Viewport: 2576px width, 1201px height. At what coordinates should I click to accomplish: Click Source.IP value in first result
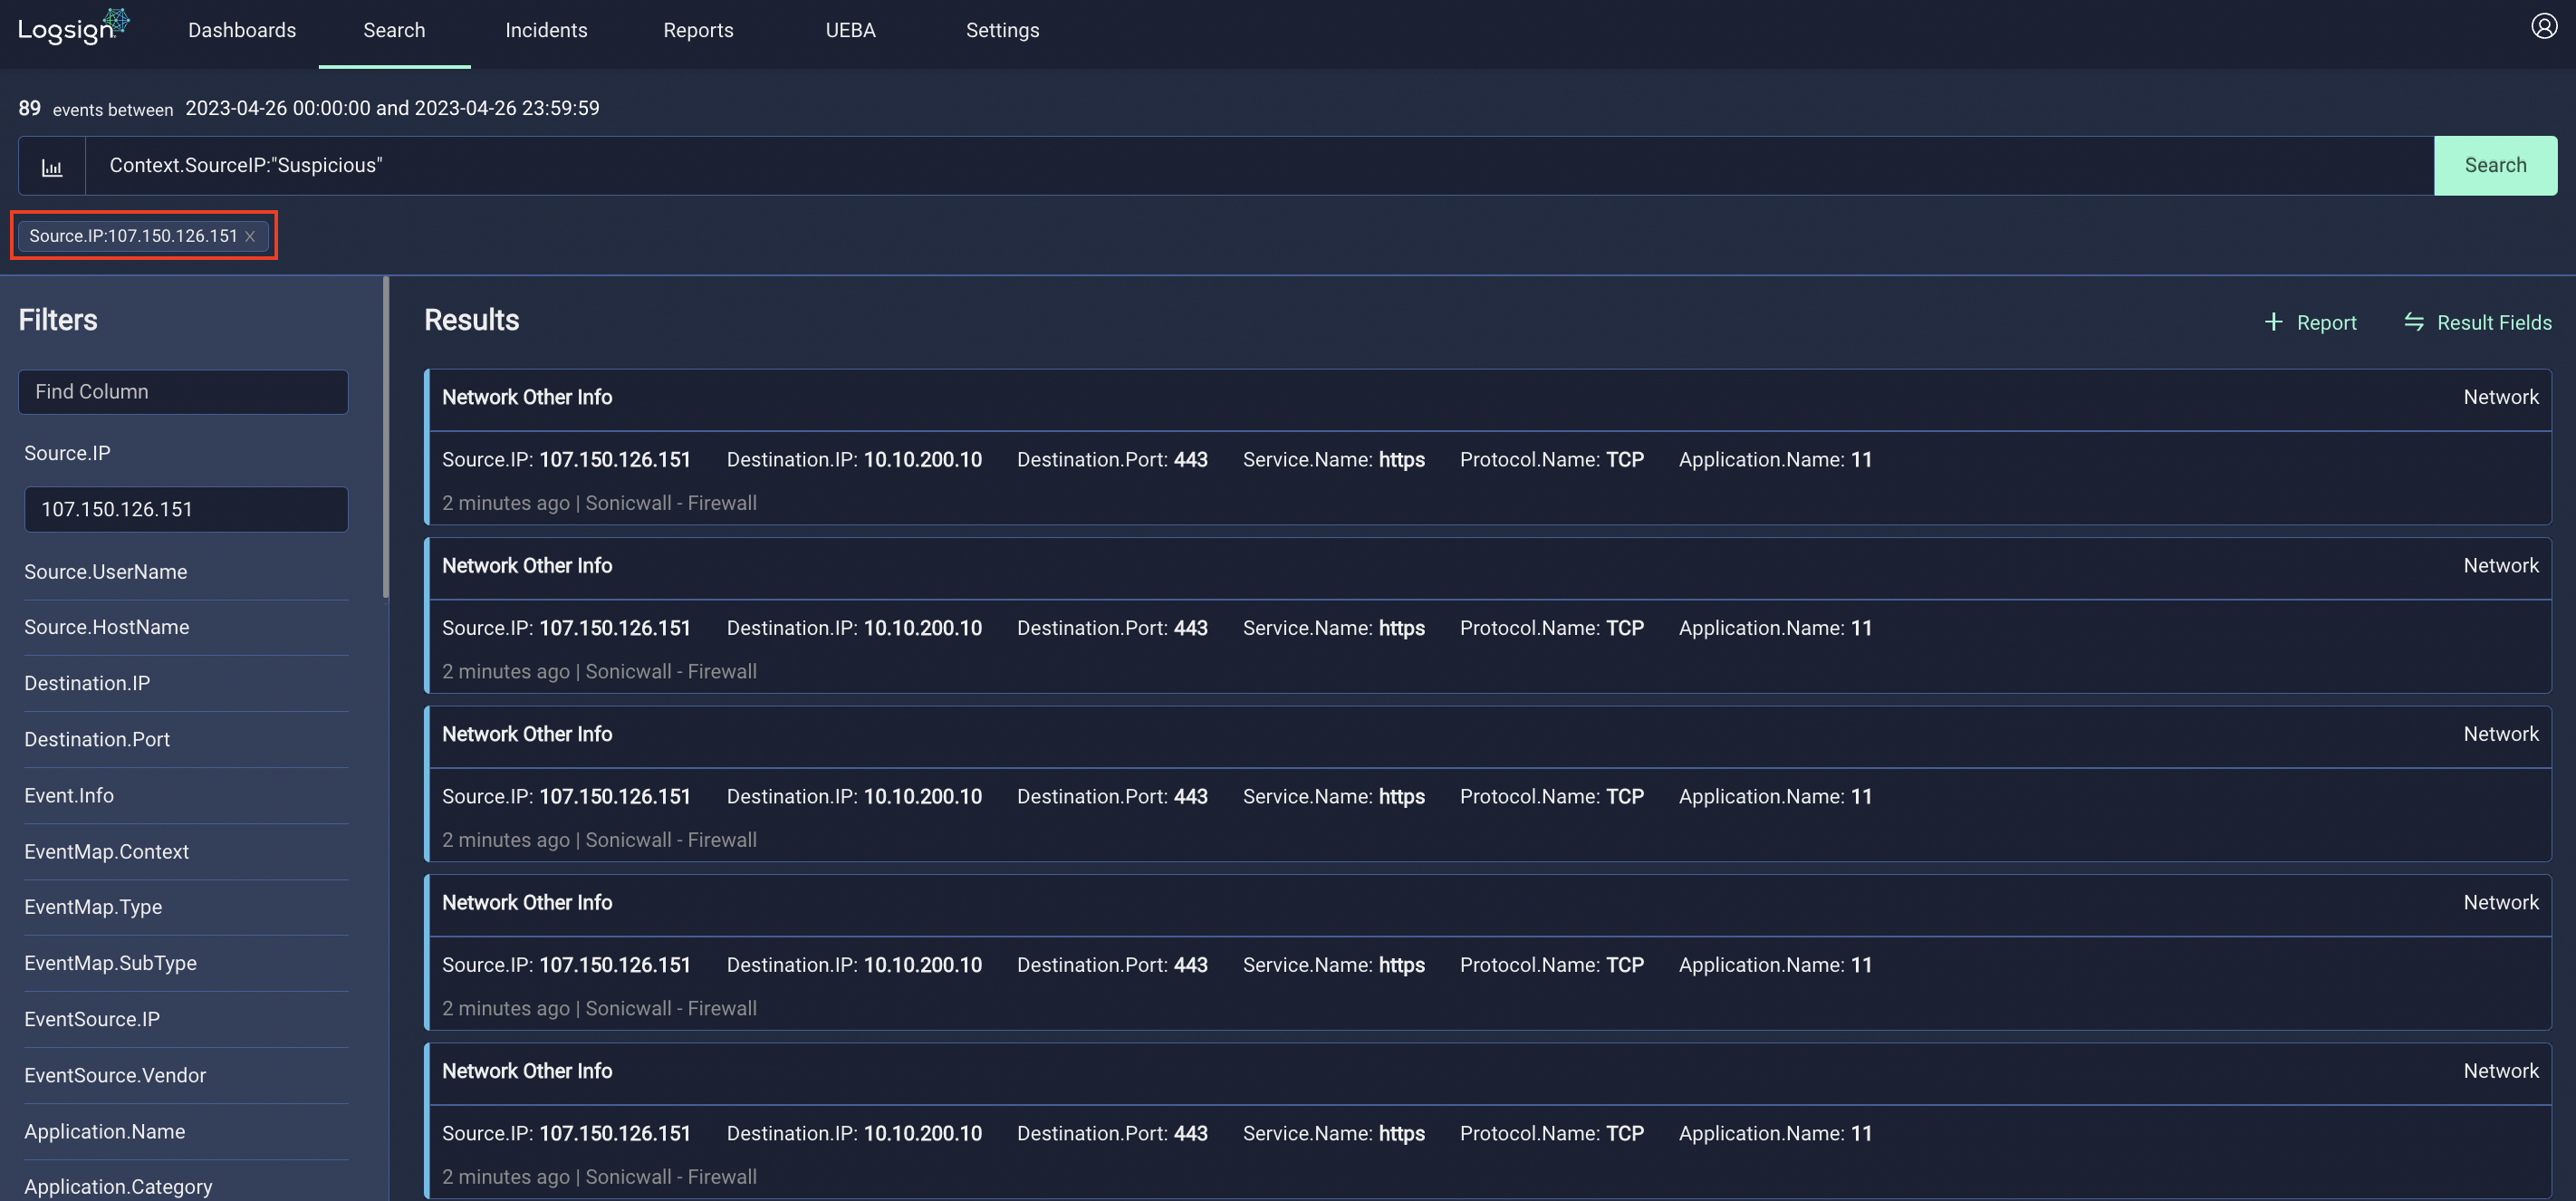tap(615, 460)
